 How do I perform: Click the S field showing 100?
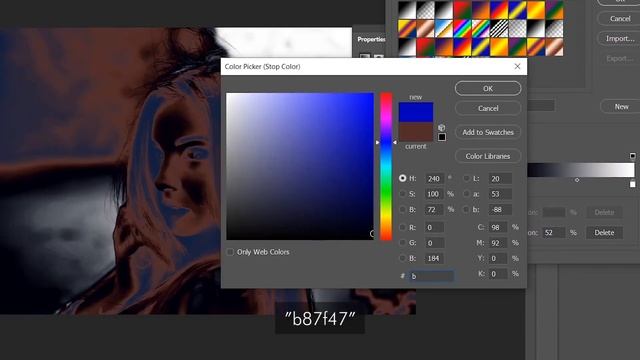(x=434, y=194)
